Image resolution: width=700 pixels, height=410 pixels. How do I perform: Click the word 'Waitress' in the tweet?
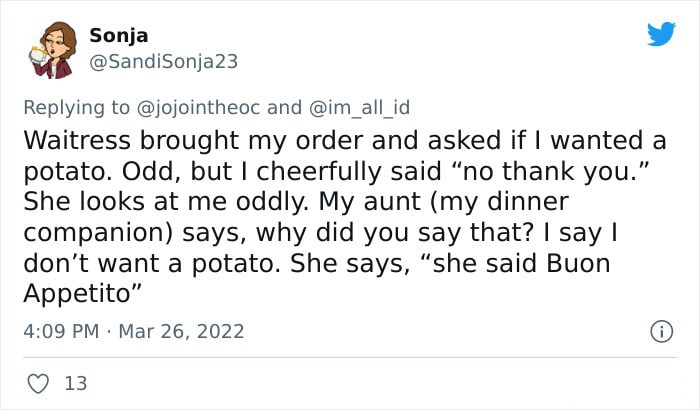click(77, 140)
